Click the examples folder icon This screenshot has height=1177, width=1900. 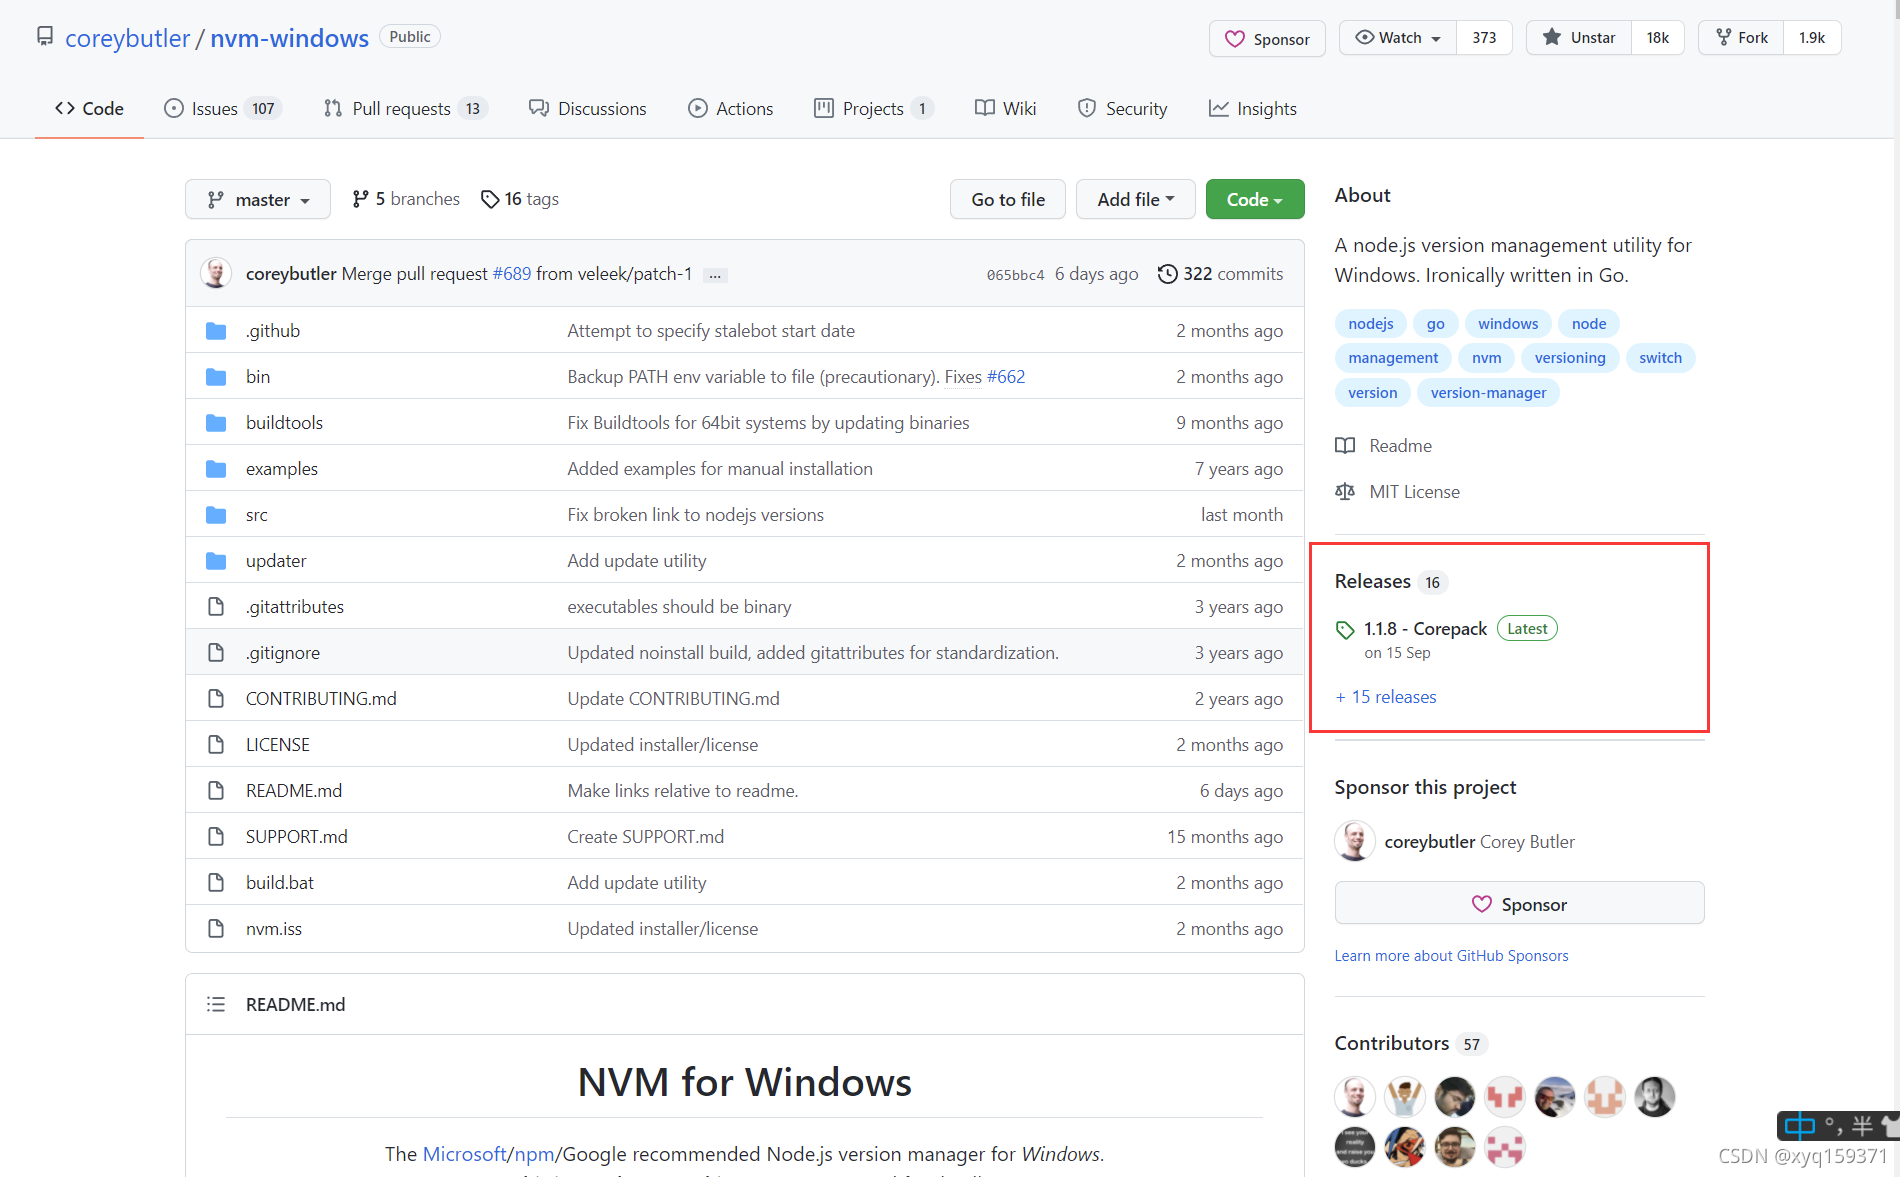coord(216,469)
